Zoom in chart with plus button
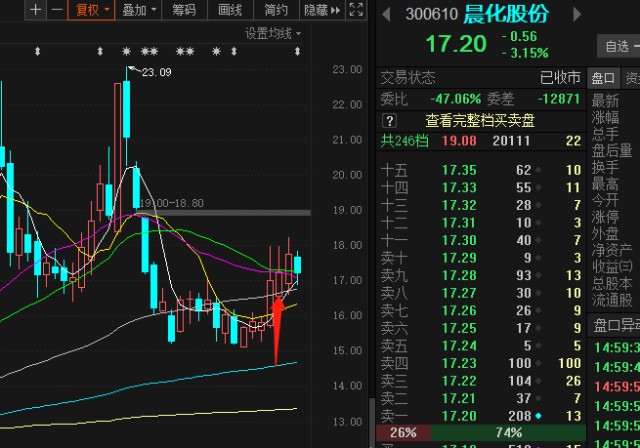Screen dimensions: 640x448 [36, 9]
